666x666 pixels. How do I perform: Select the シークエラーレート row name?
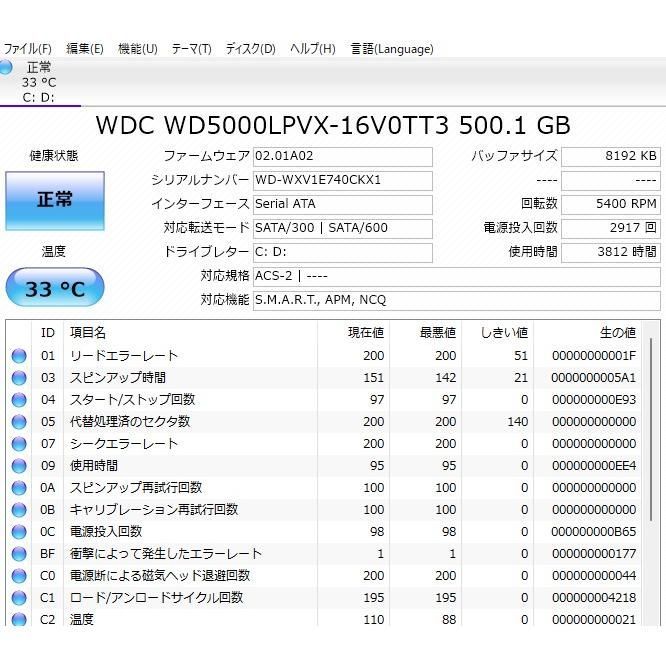click(124, 444)
